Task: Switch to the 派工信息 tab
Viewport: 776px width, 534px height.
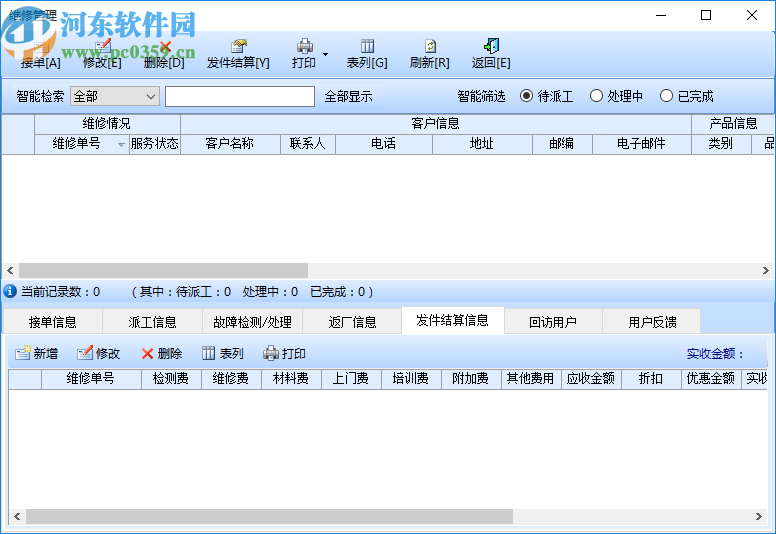Action: [152, 322]
